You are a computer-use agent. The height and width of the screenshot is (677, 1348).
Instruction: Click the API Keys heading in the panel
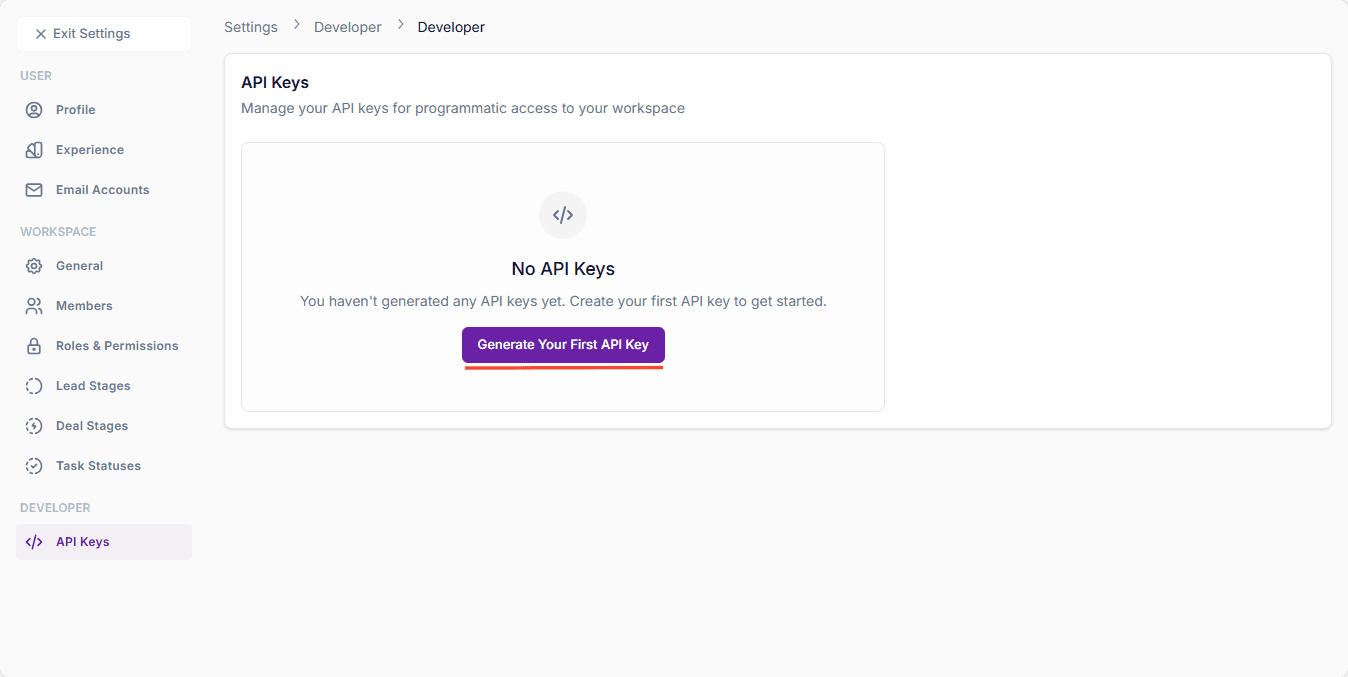click(274, 82)
